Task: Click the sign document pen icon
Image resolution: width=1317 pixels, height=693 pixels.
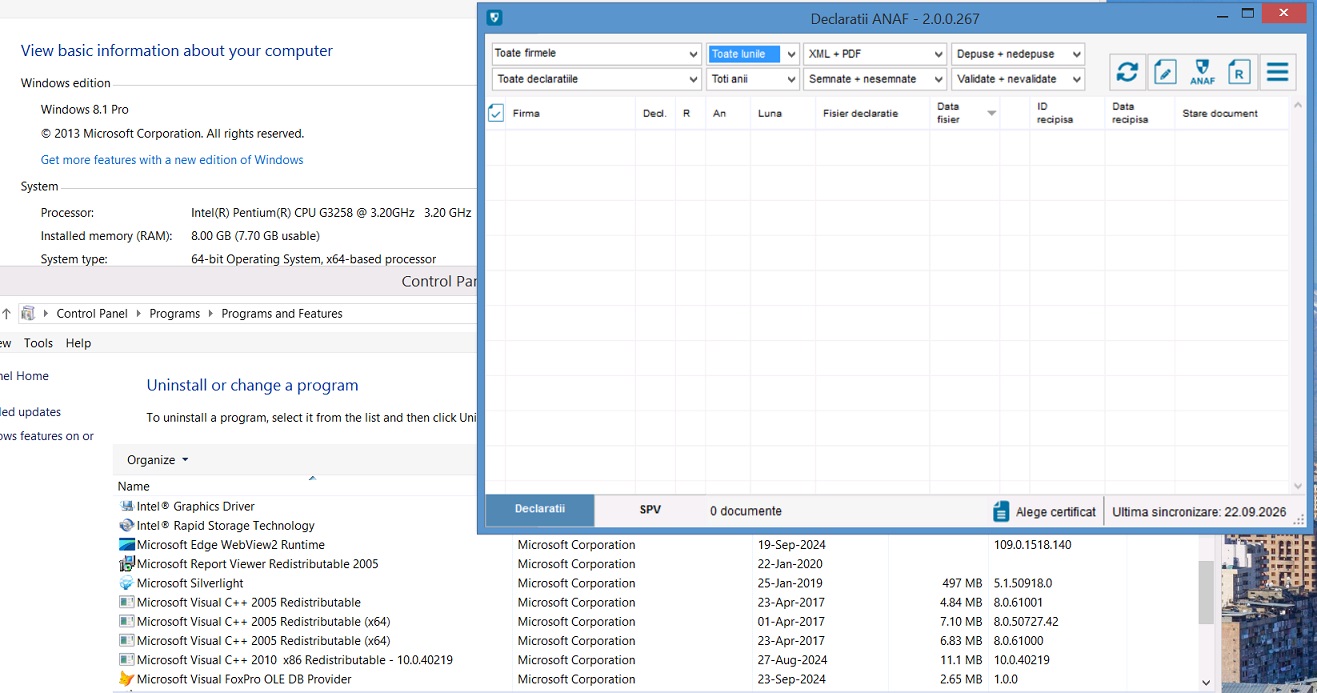Action: (1164, 72)
